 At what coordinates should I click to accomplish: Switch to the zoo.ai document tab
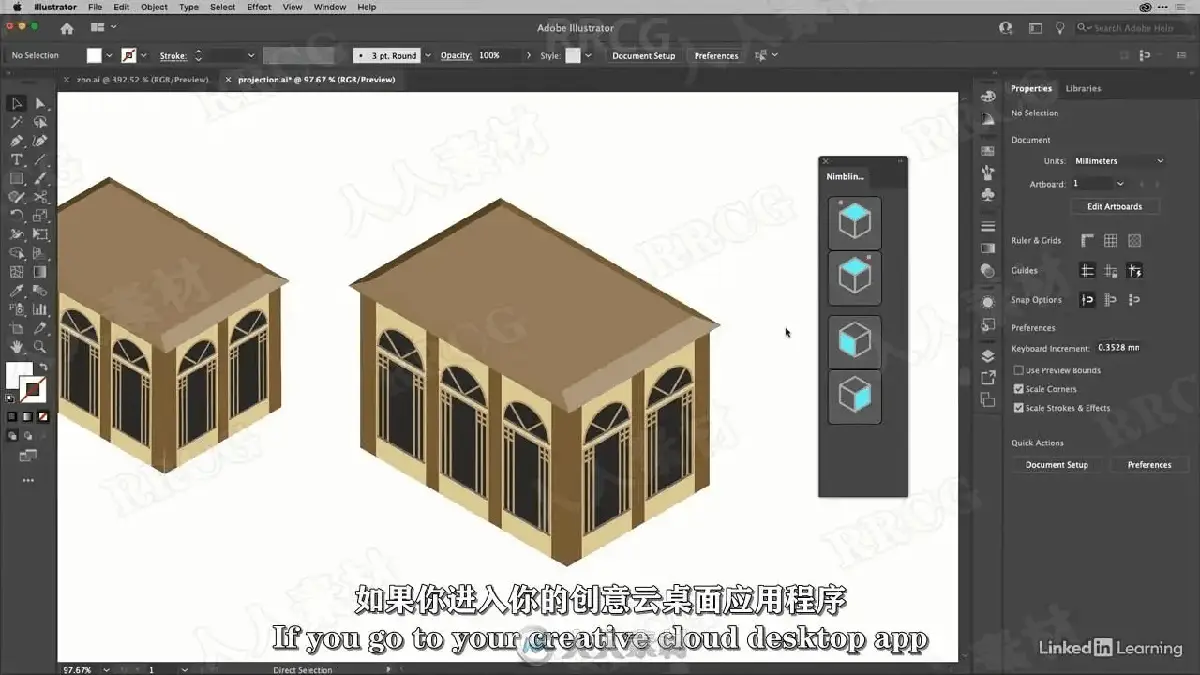coord(140,79)
